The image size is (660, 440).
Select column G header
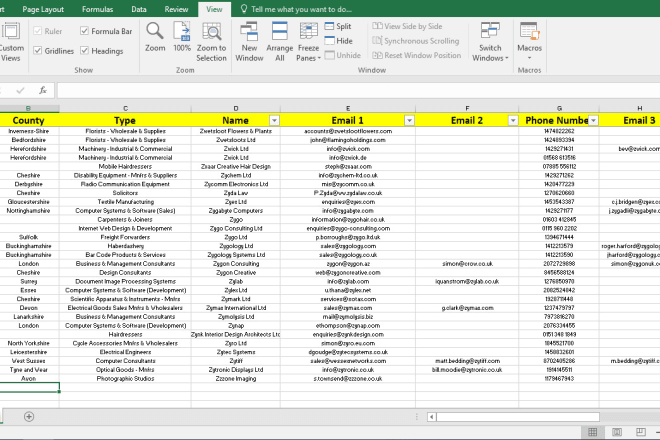[x=559, y=108]
